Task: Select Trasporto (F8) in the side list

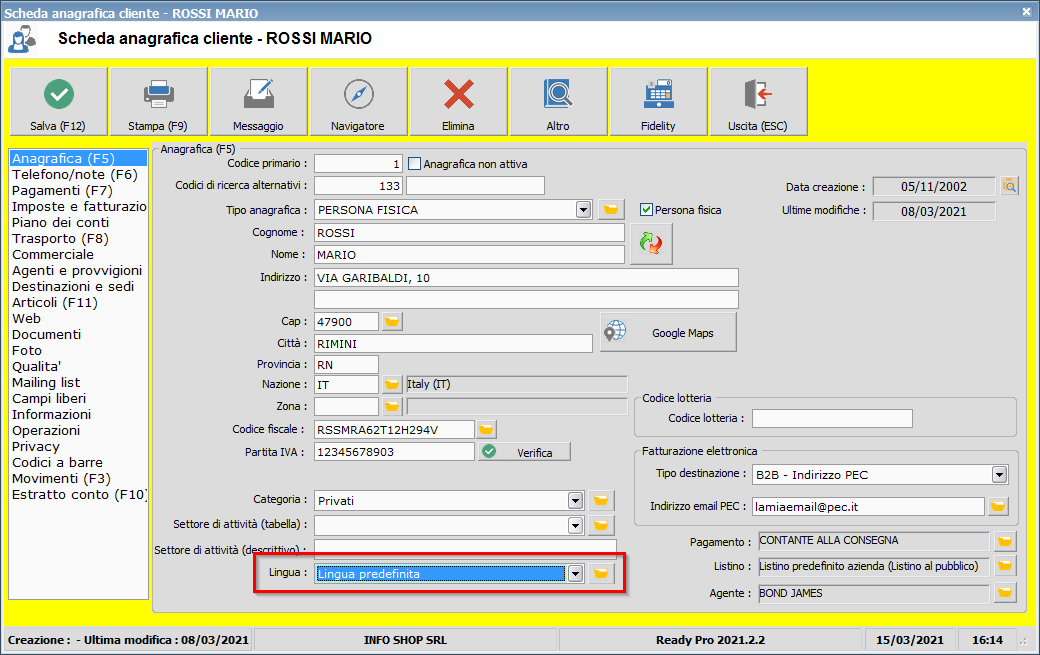Action: [x=60, y=238]
